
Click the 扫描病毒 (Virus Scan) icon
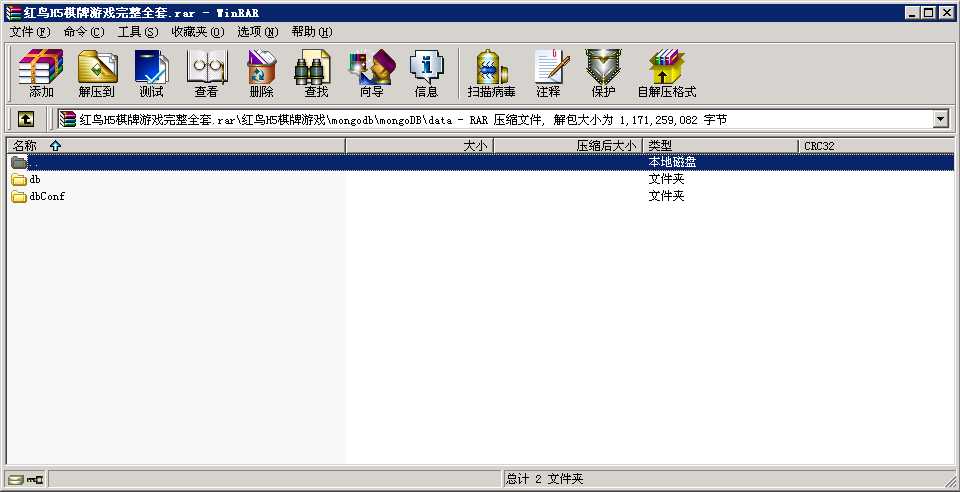coord(491,73)
